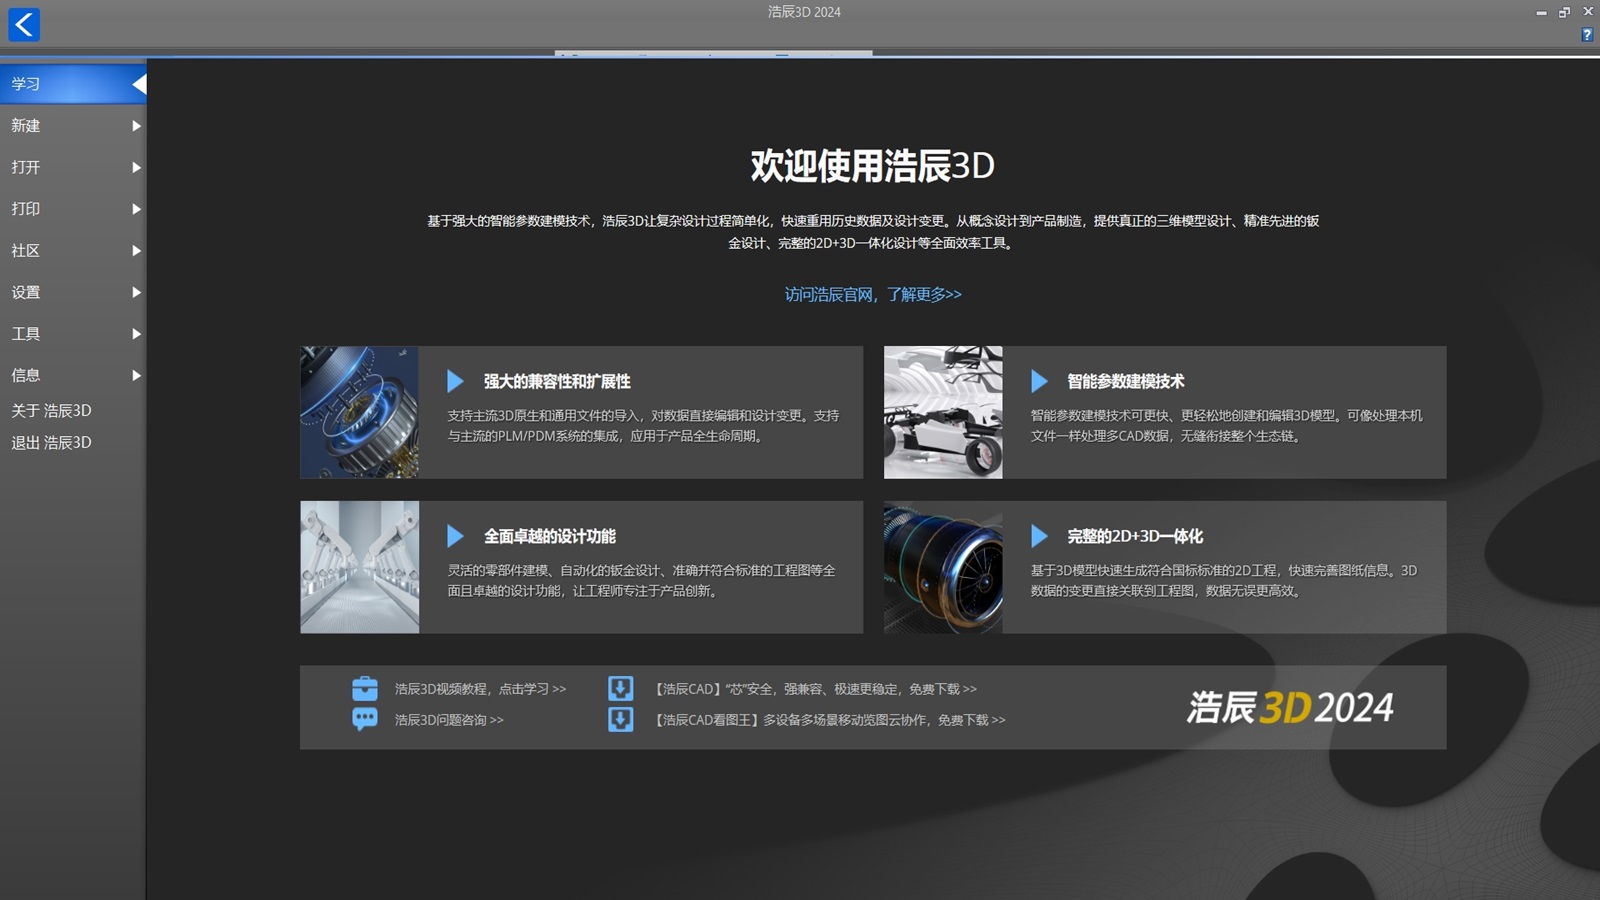Viewport: 1600px width, 900px height.
Task: Click download icon beside 浩辰CAD看图王
Action: pos(621,719)
